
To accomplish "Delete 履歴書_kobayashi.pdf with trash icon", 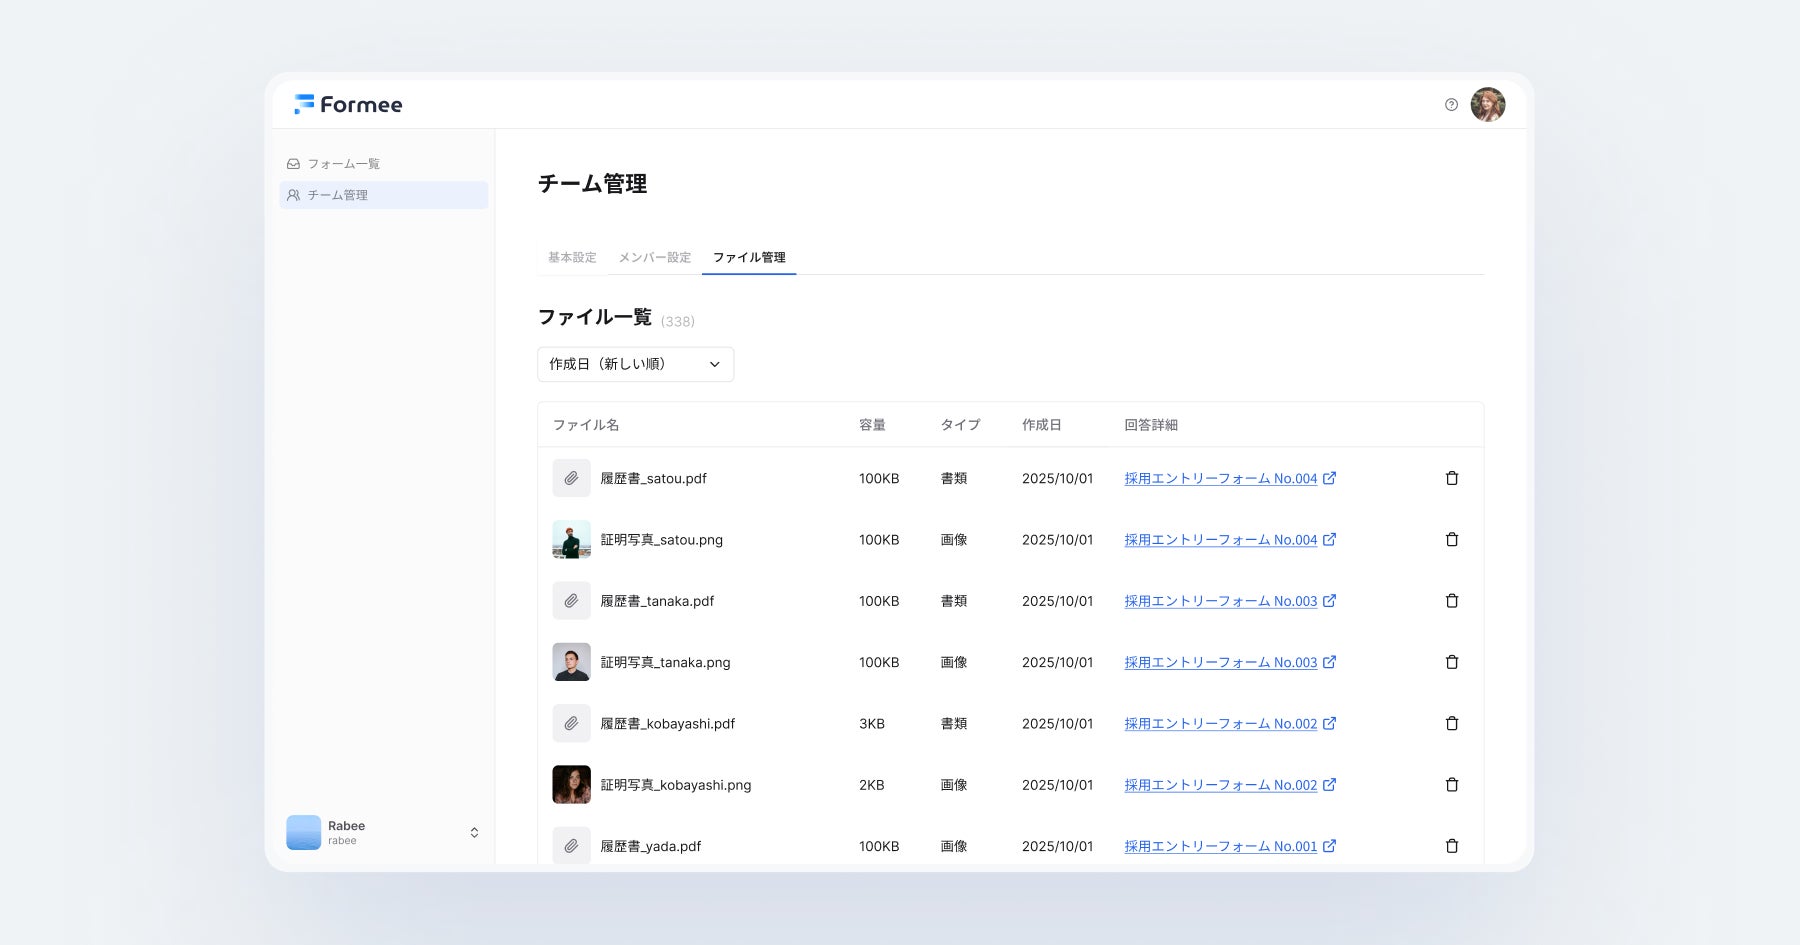I will pos(1452,723).
